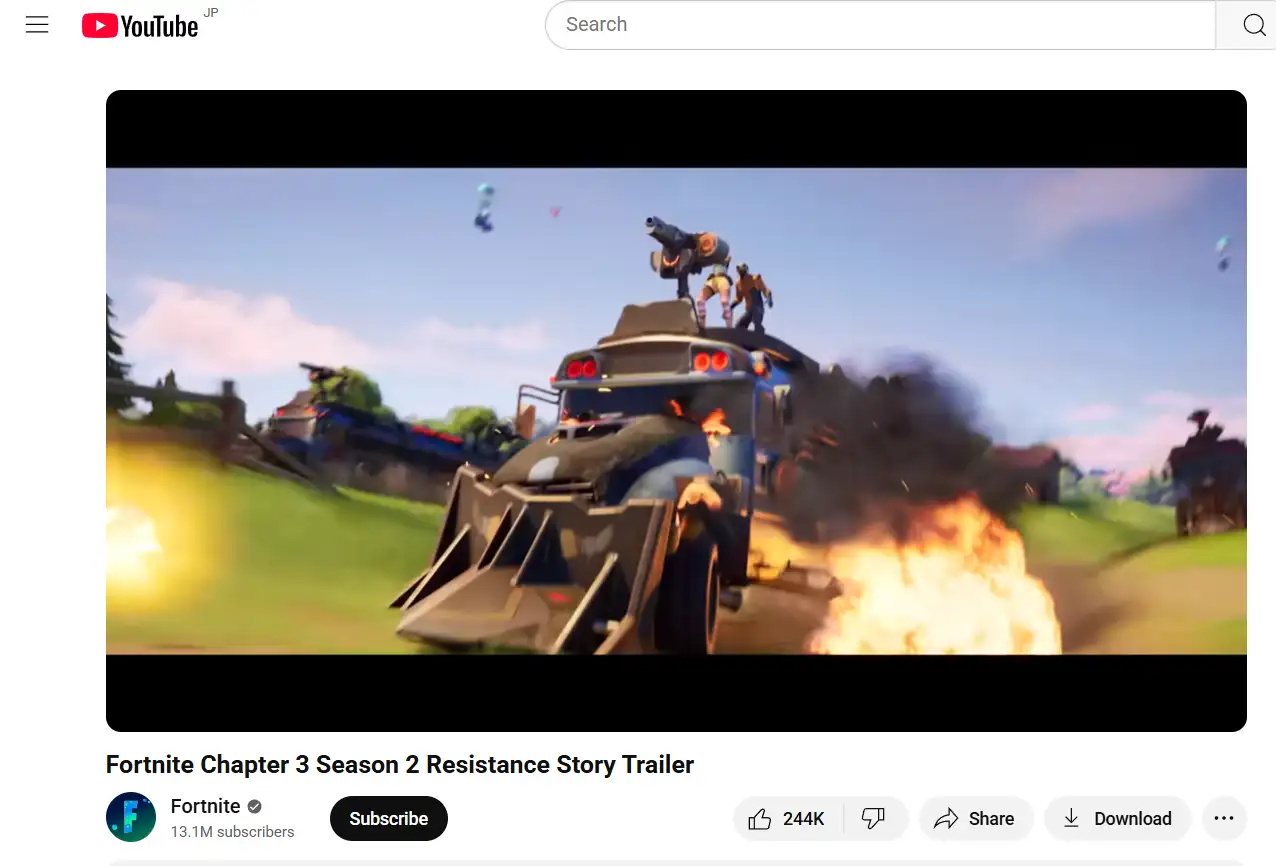Click the verified badge beside Fortnite

(254, 807)
